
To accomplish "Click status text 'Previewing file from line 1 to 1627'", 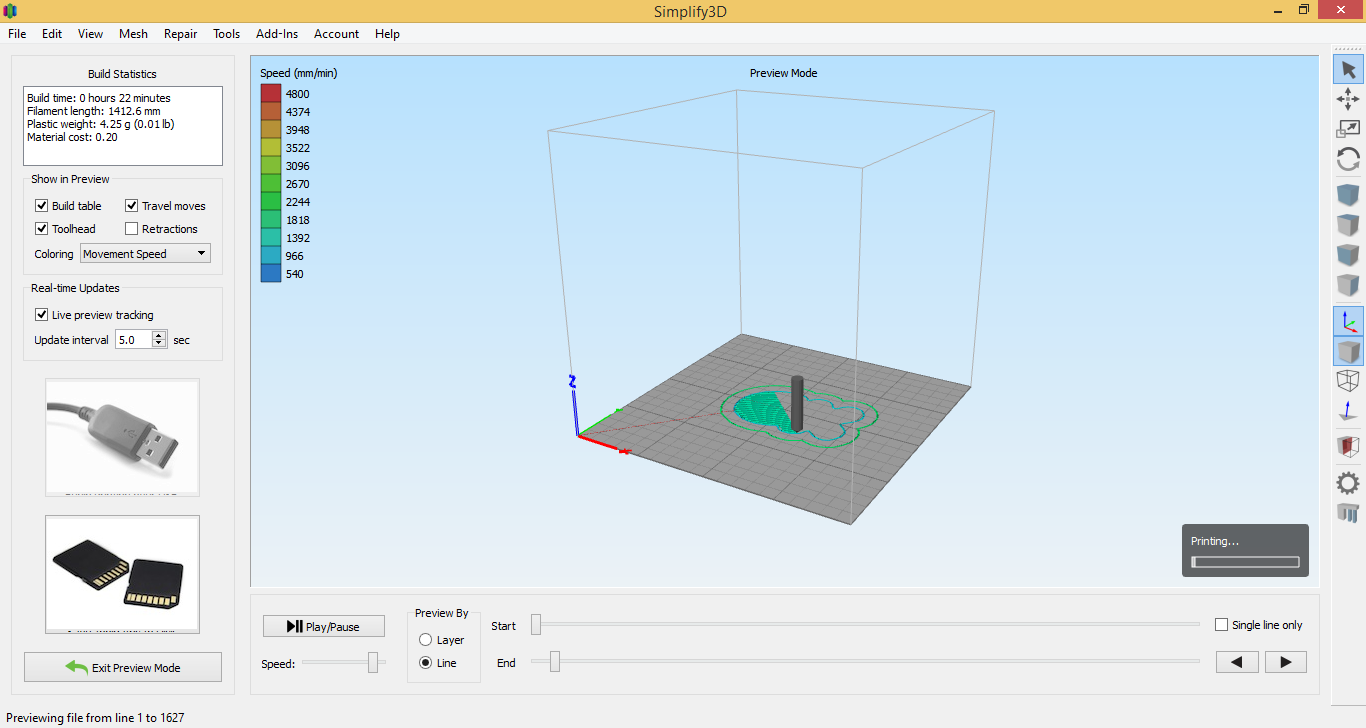I will click(95, 717).
